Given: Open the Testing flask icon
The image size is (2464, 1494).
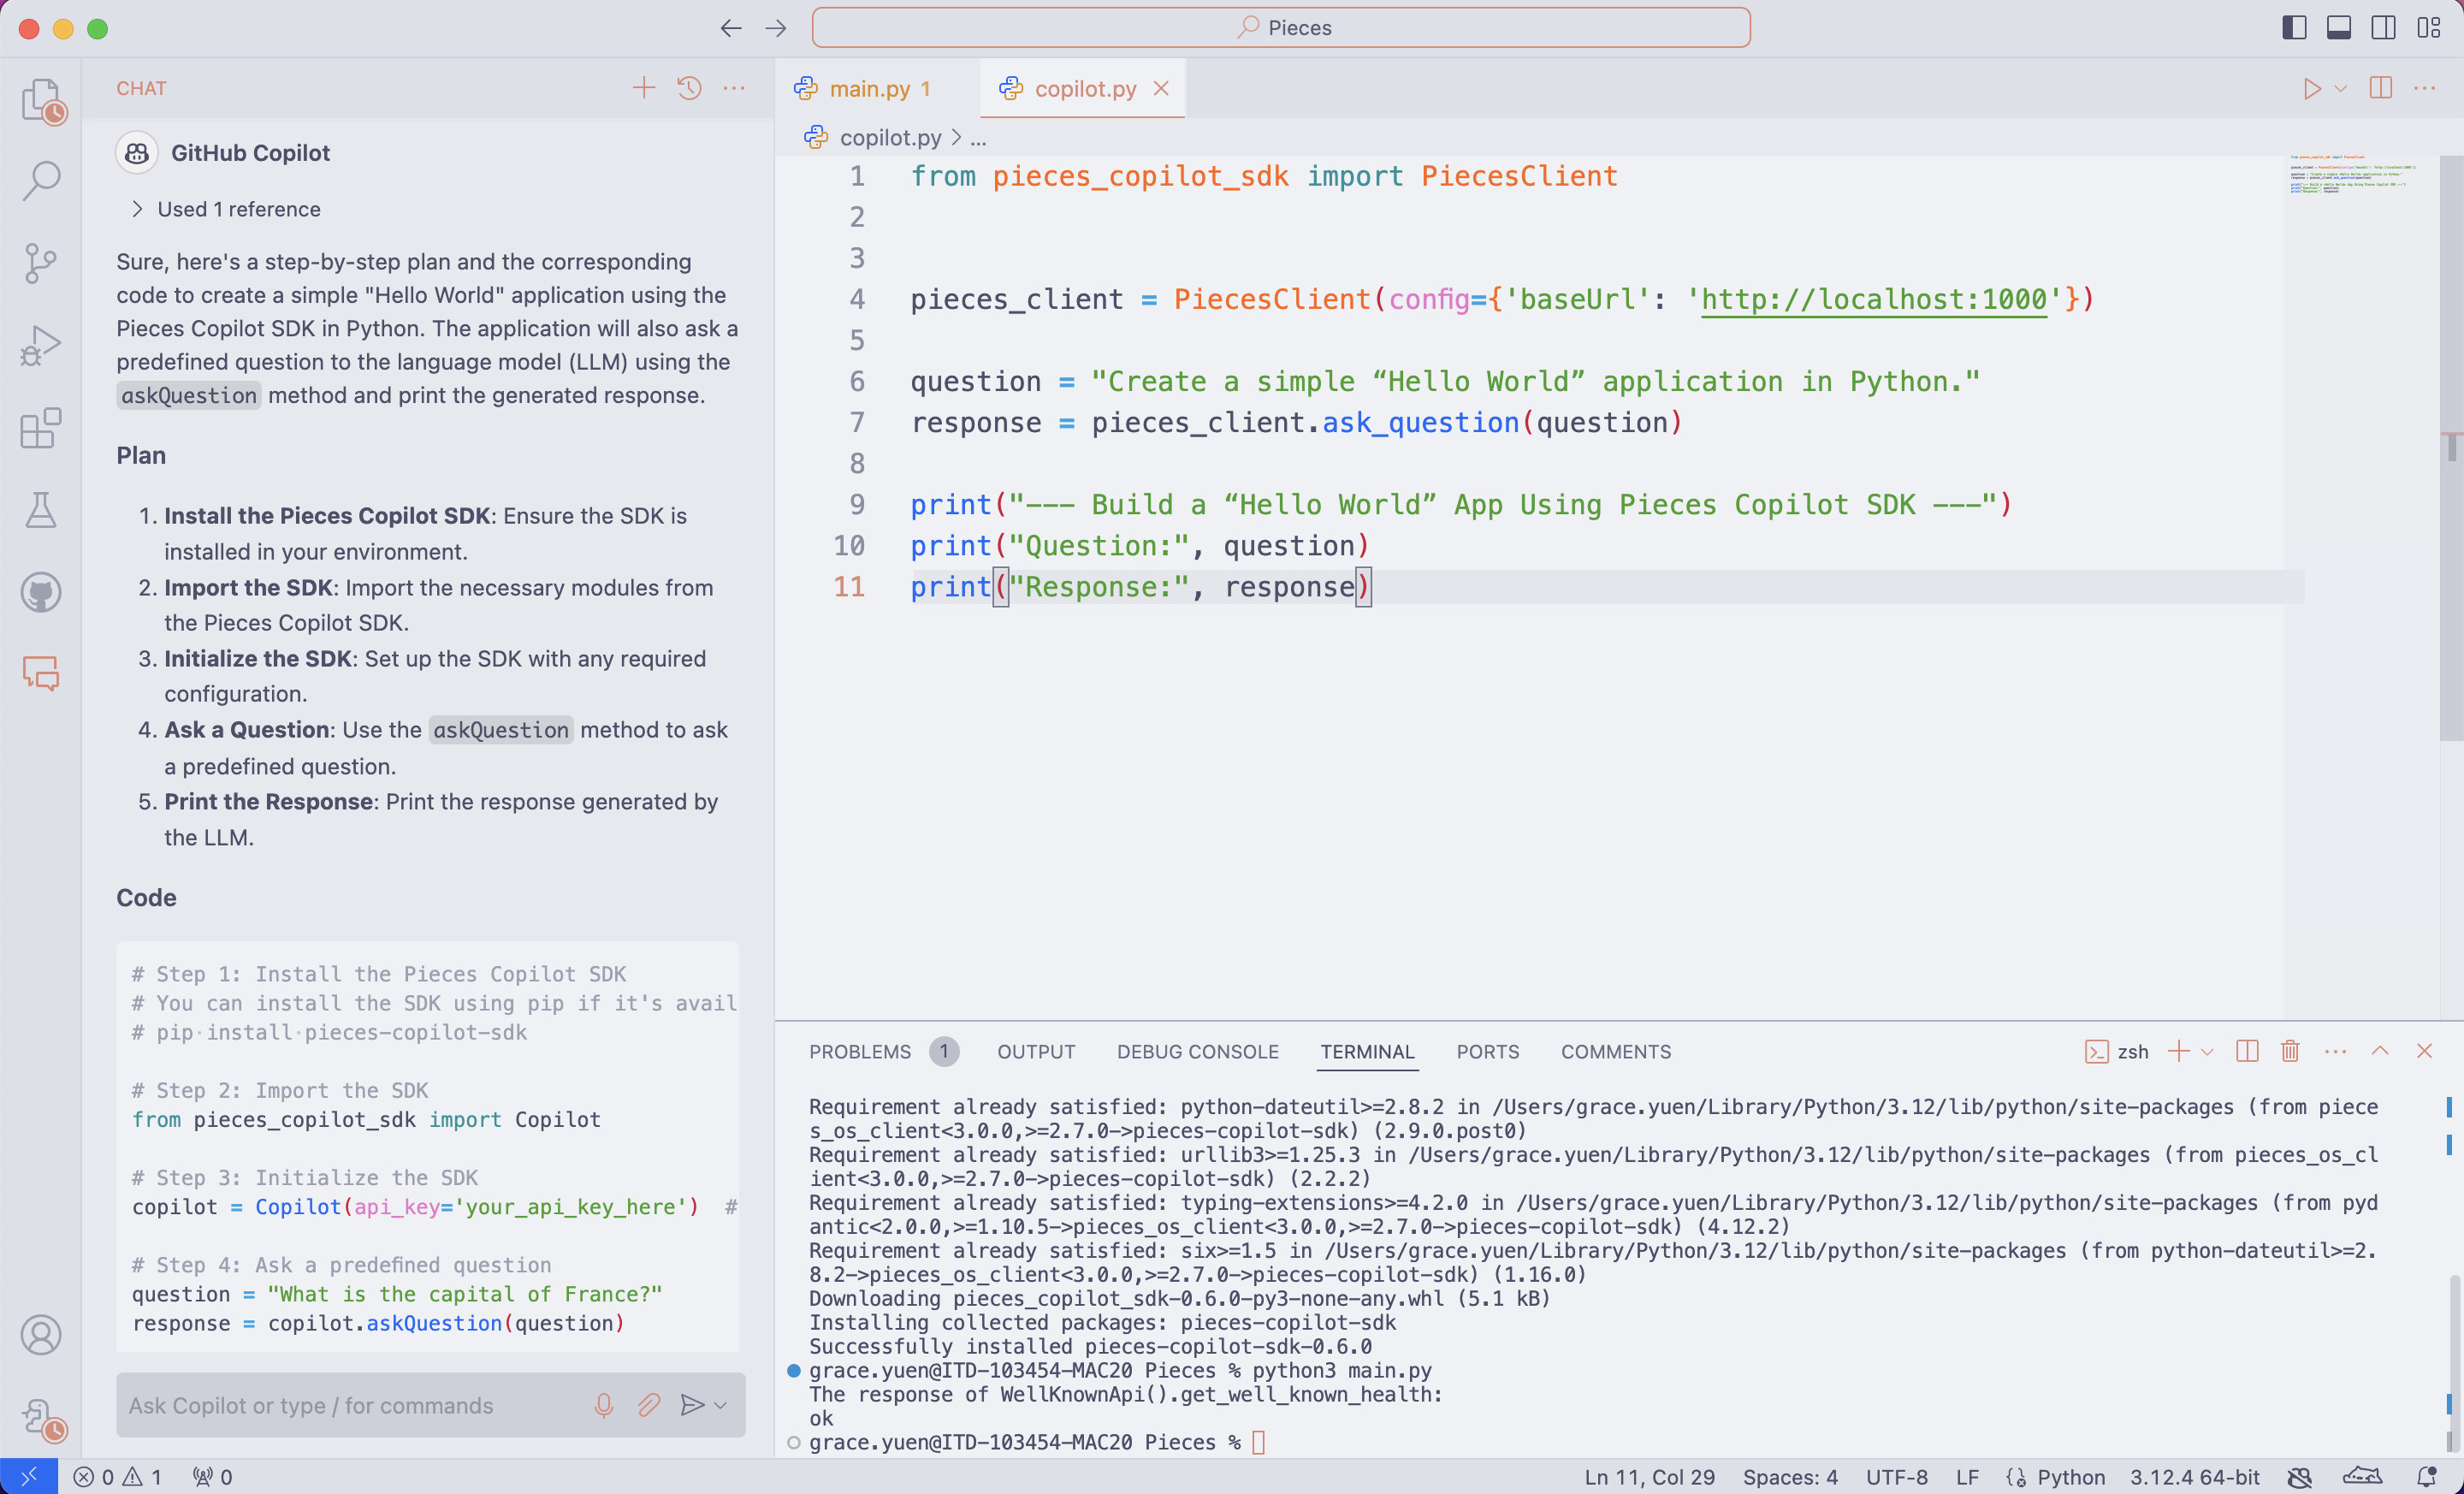Looking at the screenshot, I should click(x=40, y=510).
